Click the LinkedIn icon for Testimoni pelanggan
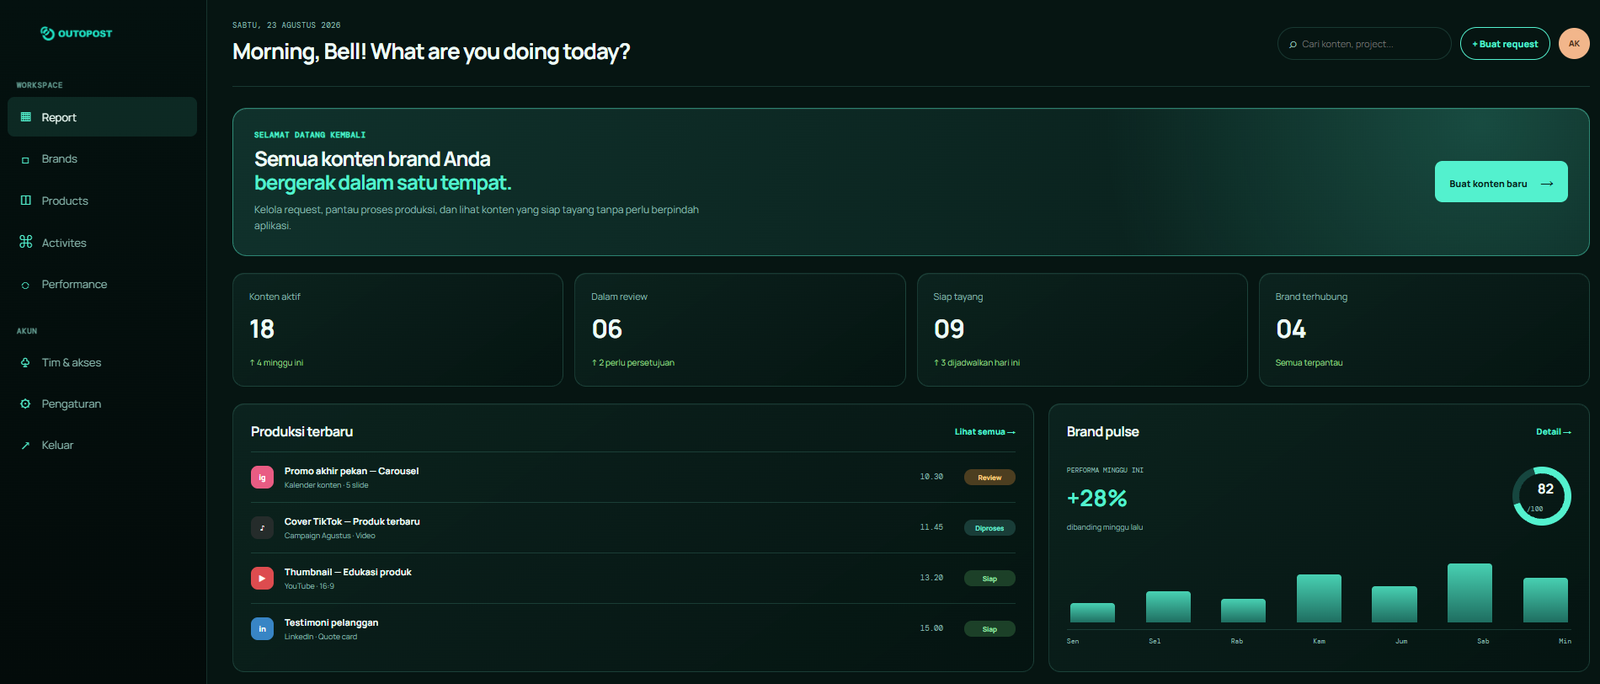The width and height of the screenshot is (1600, 684). (262, 629)
